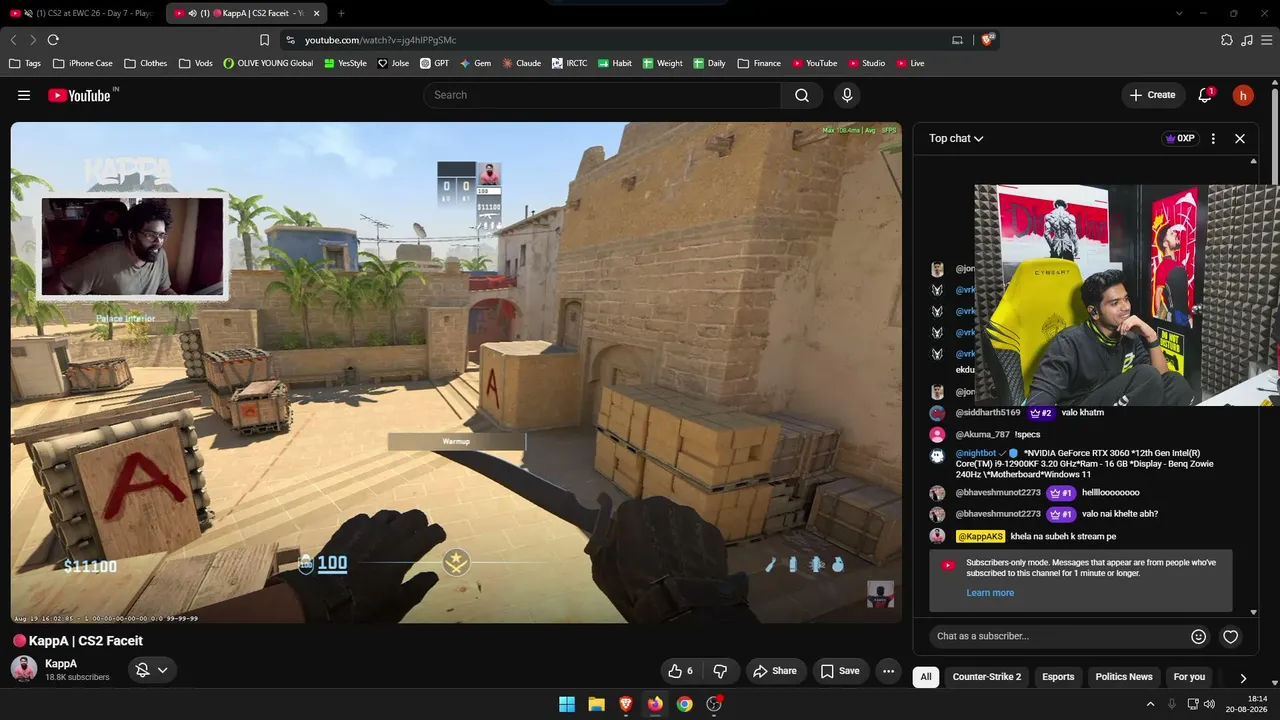Screen dimensions: 1280x720
Task: Open the 'Studio' bookmark
Action: click(x=866, y=63)
